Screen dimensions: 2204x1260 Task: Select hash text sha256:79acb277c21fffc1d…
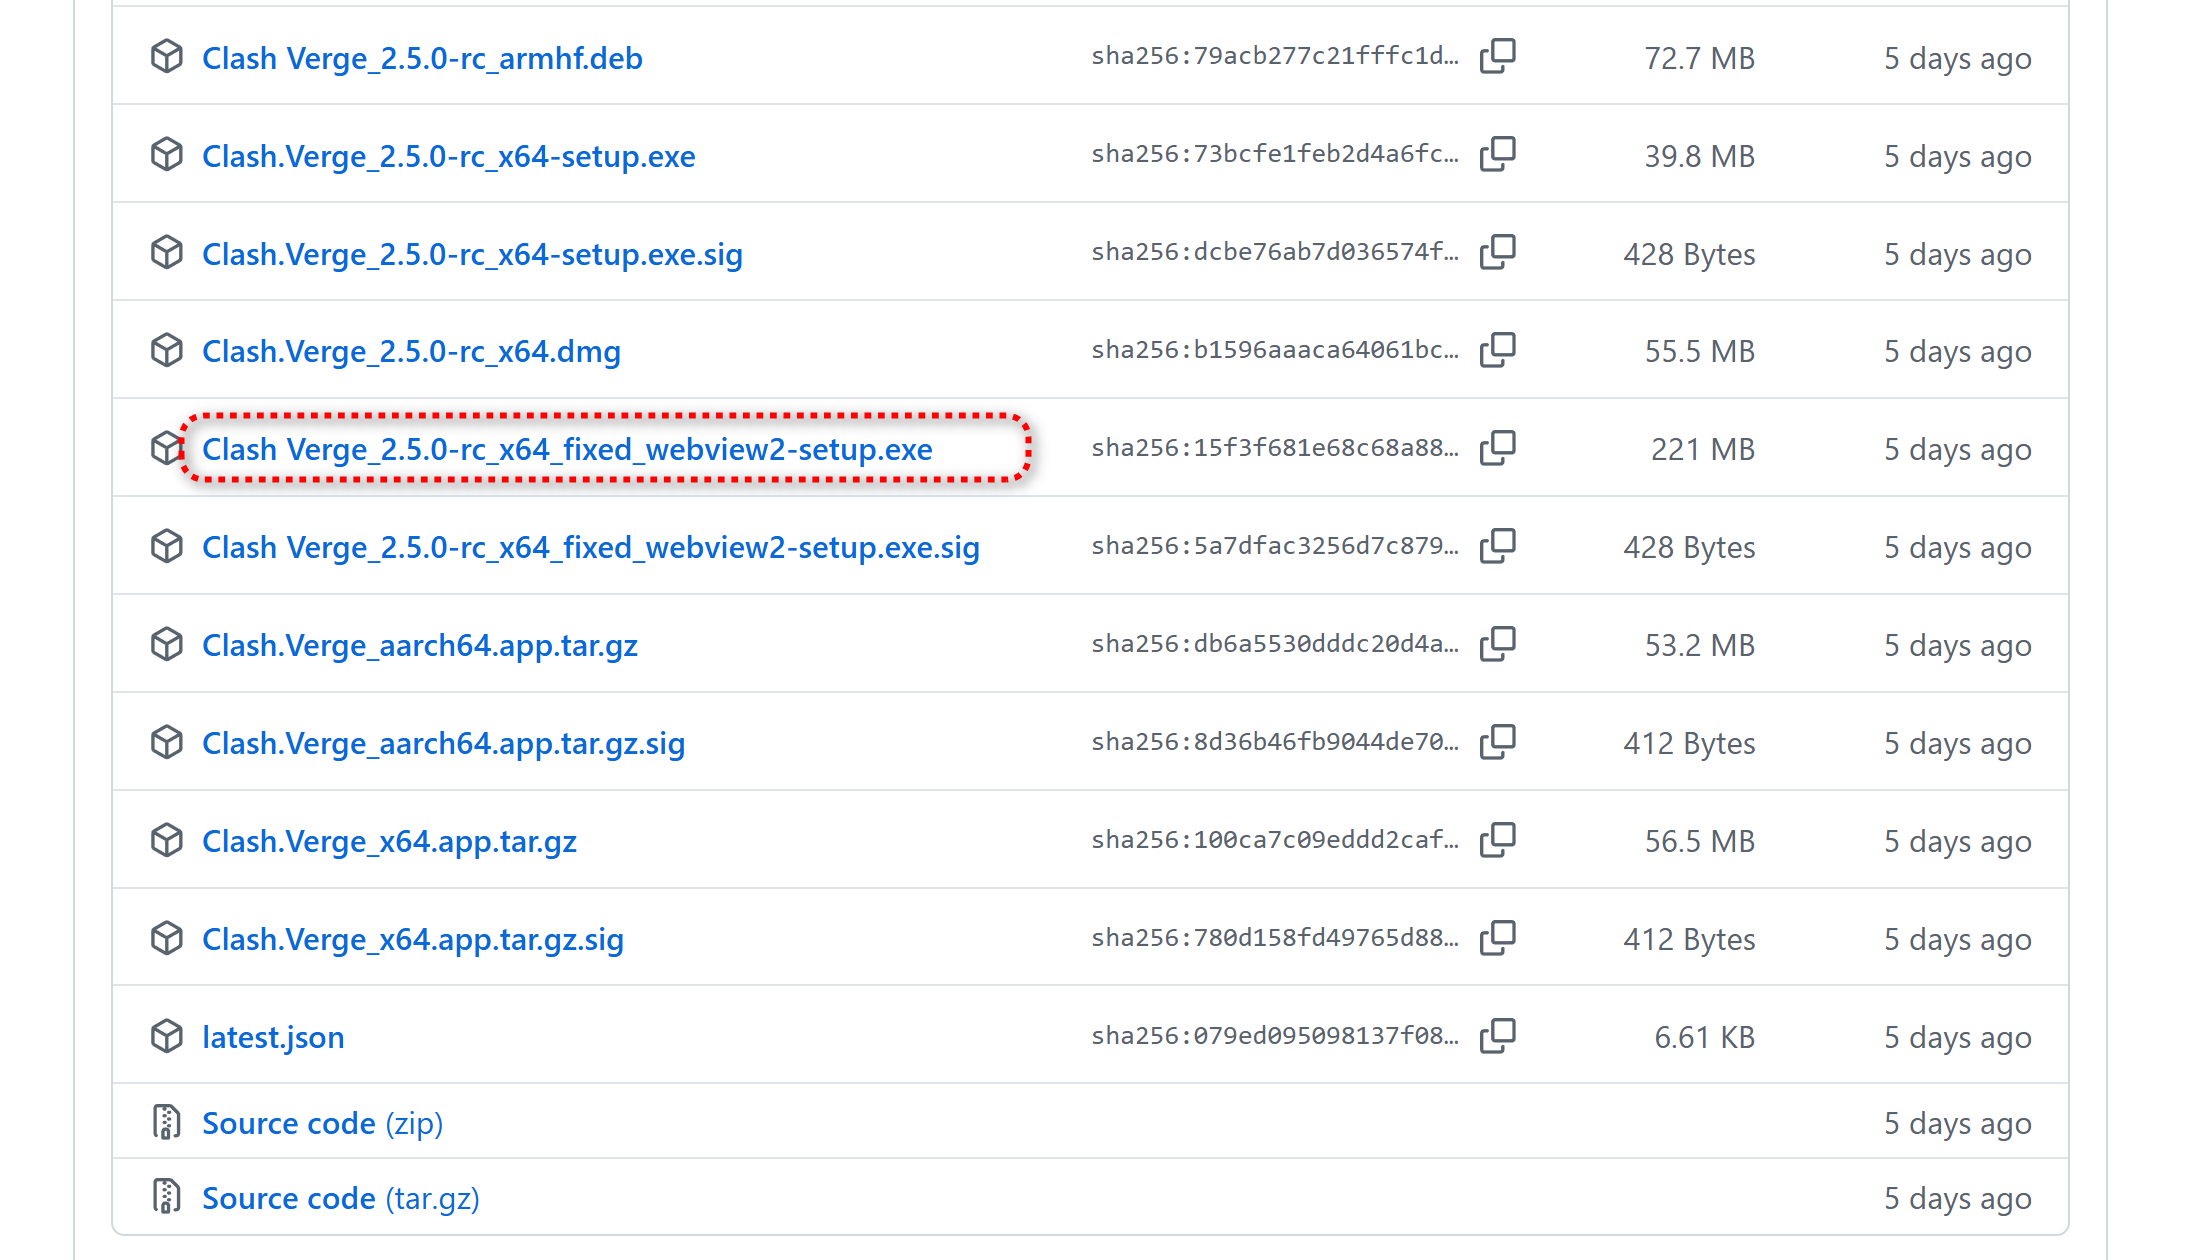pos(1275,56)
